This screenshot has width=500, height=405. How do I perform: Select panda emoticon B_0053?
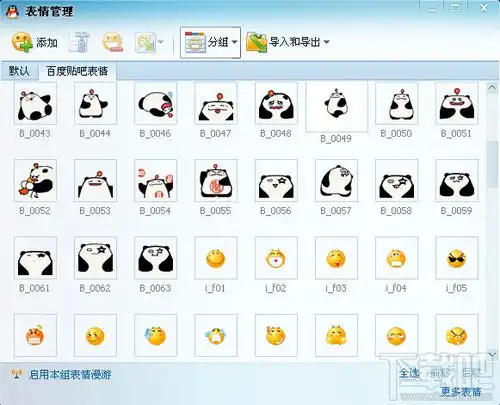pyautogui.click(x=96, y=181)
